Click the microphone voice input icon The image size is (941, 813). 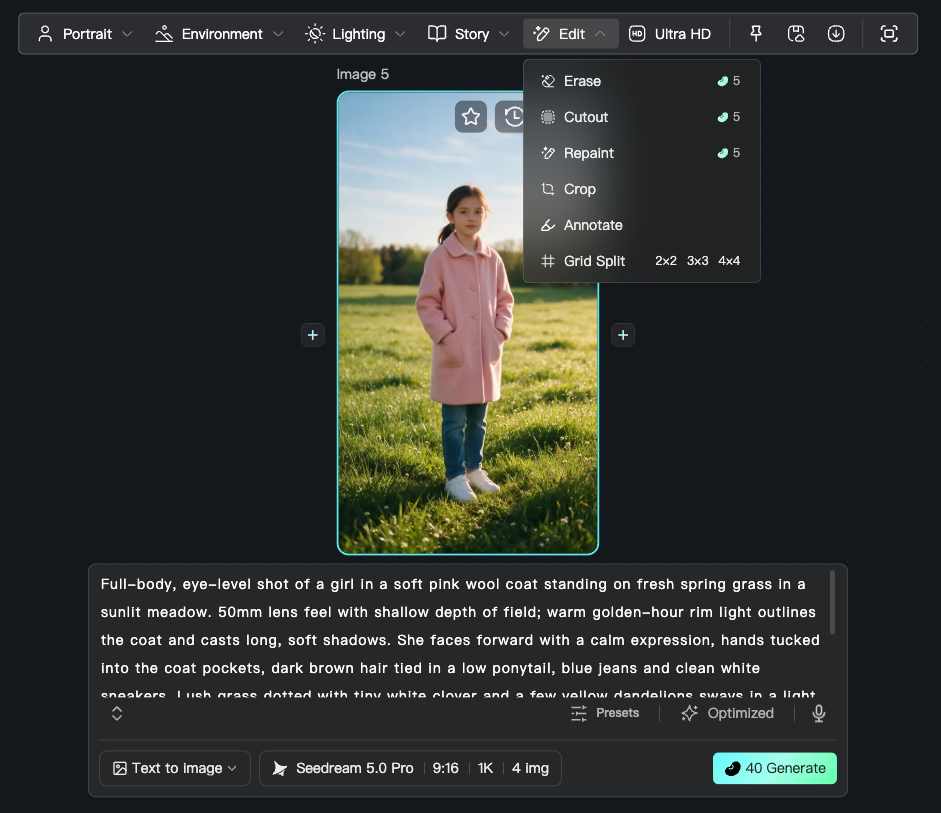[819, 713]
